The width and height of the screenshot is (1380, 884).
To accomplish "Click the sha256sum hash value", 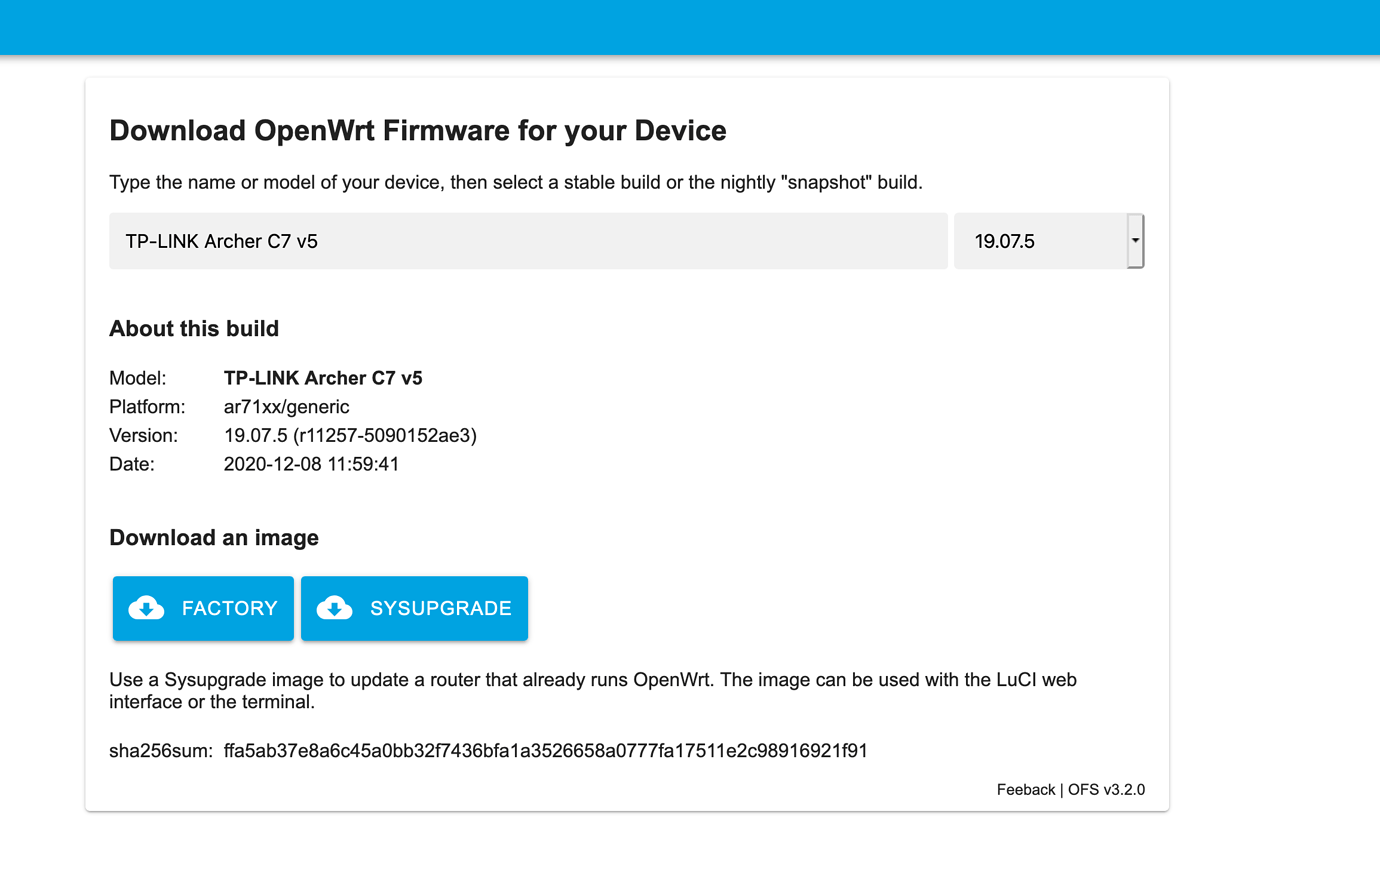I will (x=546, y=750).
